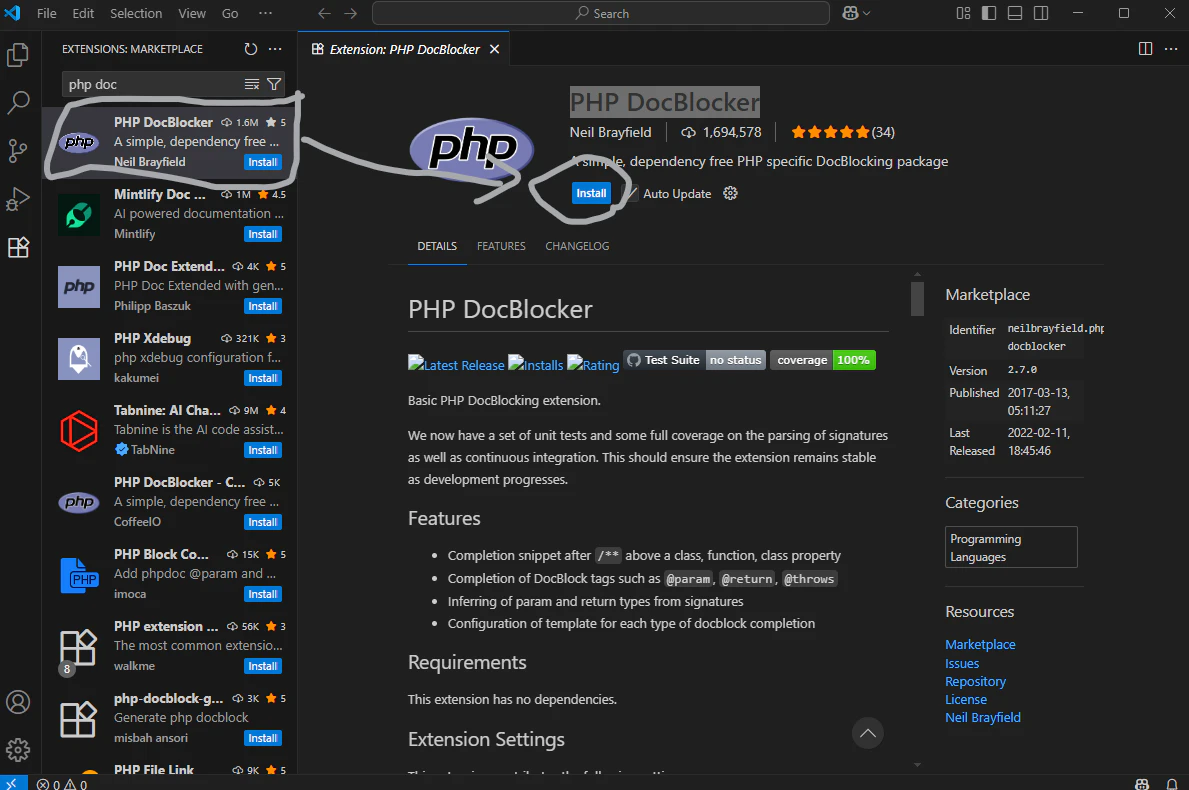Click the command center Search box

[x=601, y=13]
